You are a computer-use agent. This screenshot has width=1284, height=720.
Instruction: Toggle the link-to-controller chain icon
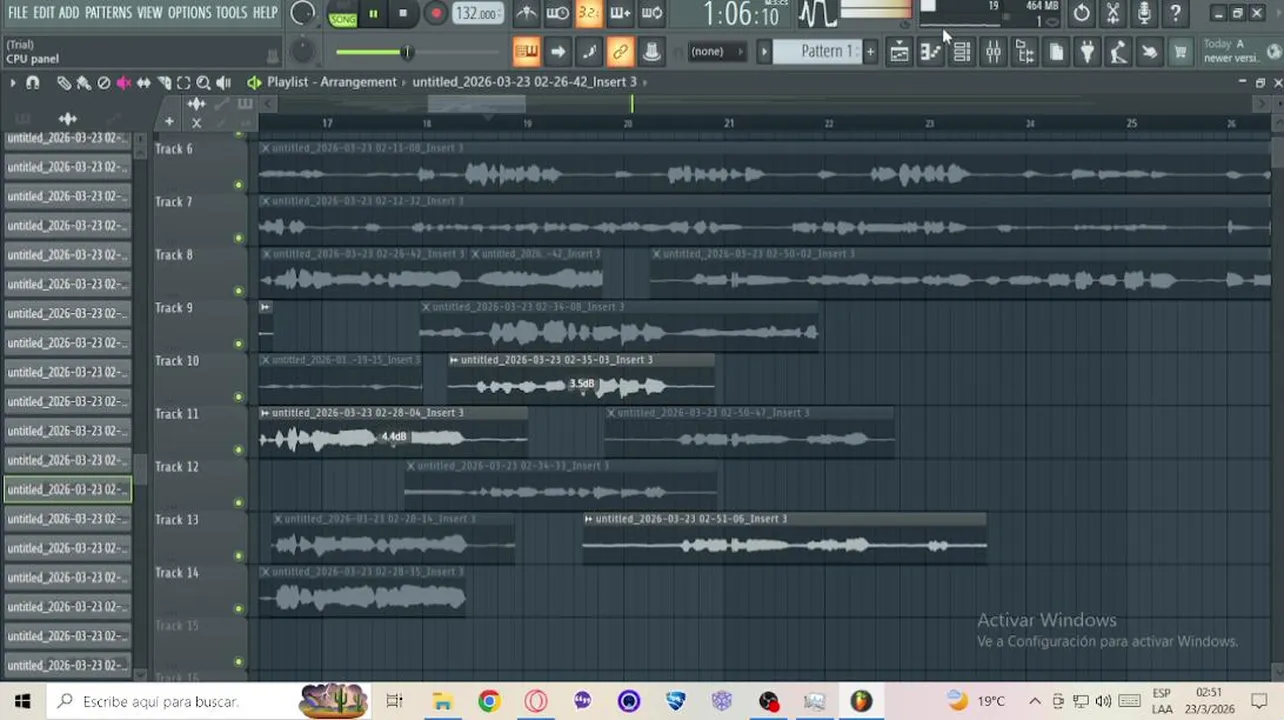coord(620,51)
